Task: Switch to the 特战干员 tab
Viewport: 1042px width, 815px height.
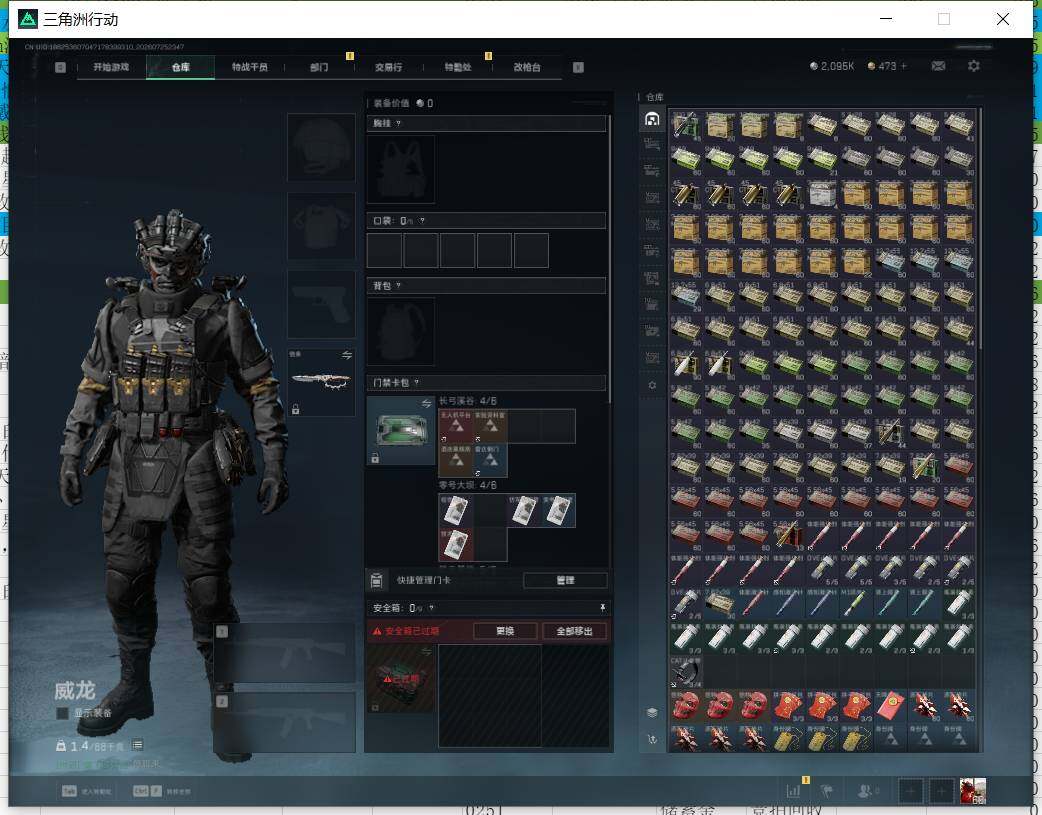Action: click(x=250, y=67)
